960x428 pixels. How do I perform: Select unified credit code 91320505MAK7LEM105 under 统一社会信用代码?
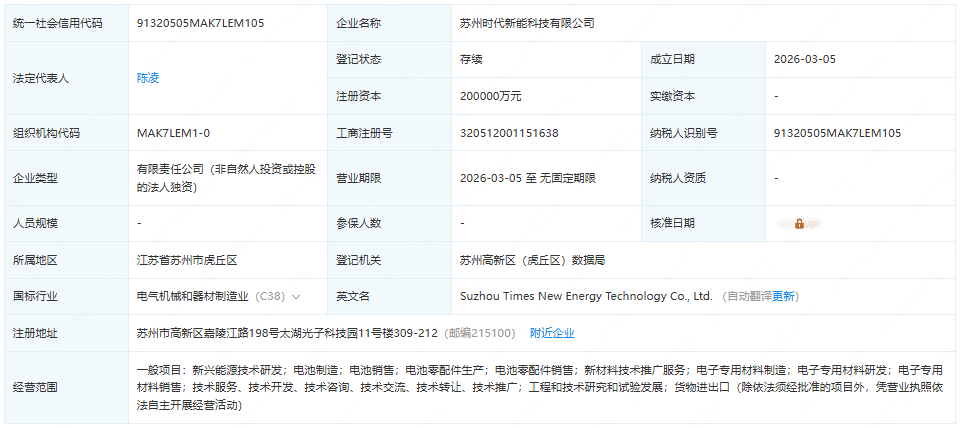click(201, 23)
